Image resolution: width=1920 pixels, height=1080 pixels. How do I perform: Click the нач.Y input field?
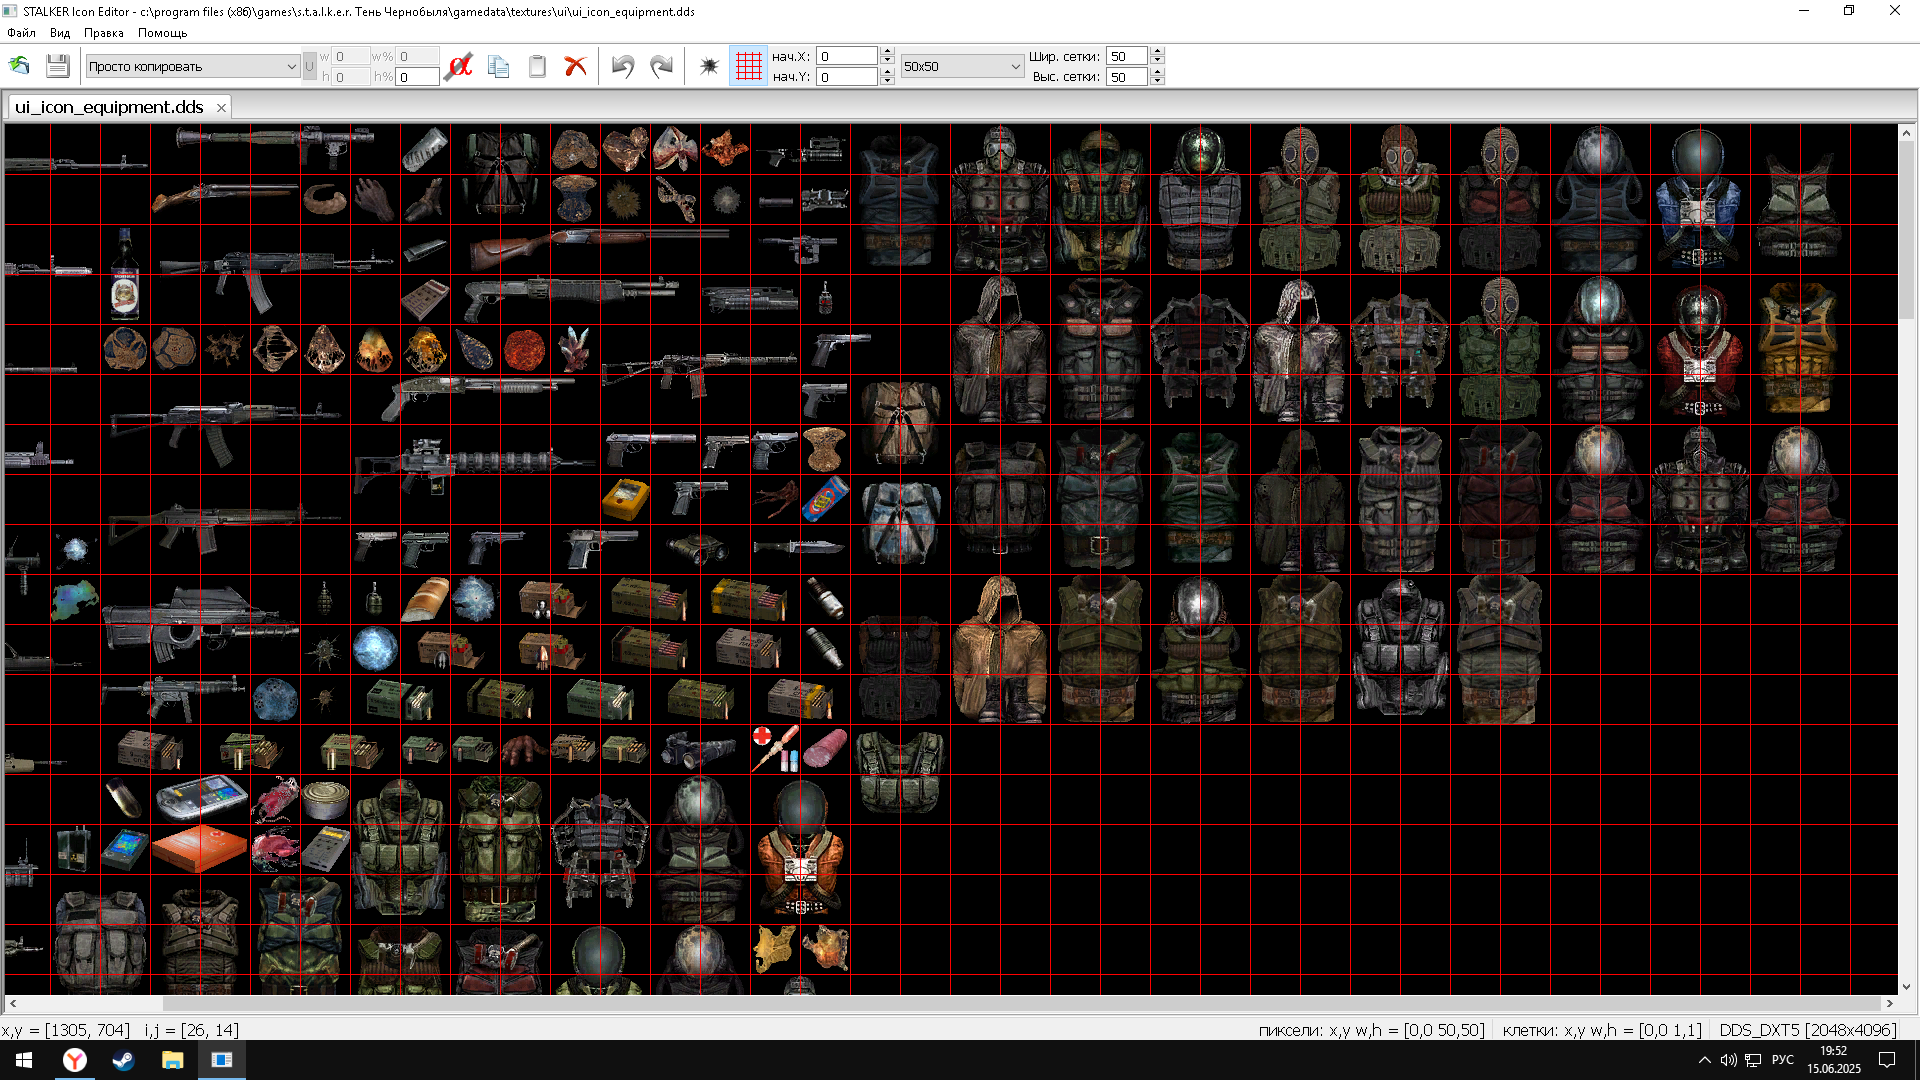[x=847, y=77]
